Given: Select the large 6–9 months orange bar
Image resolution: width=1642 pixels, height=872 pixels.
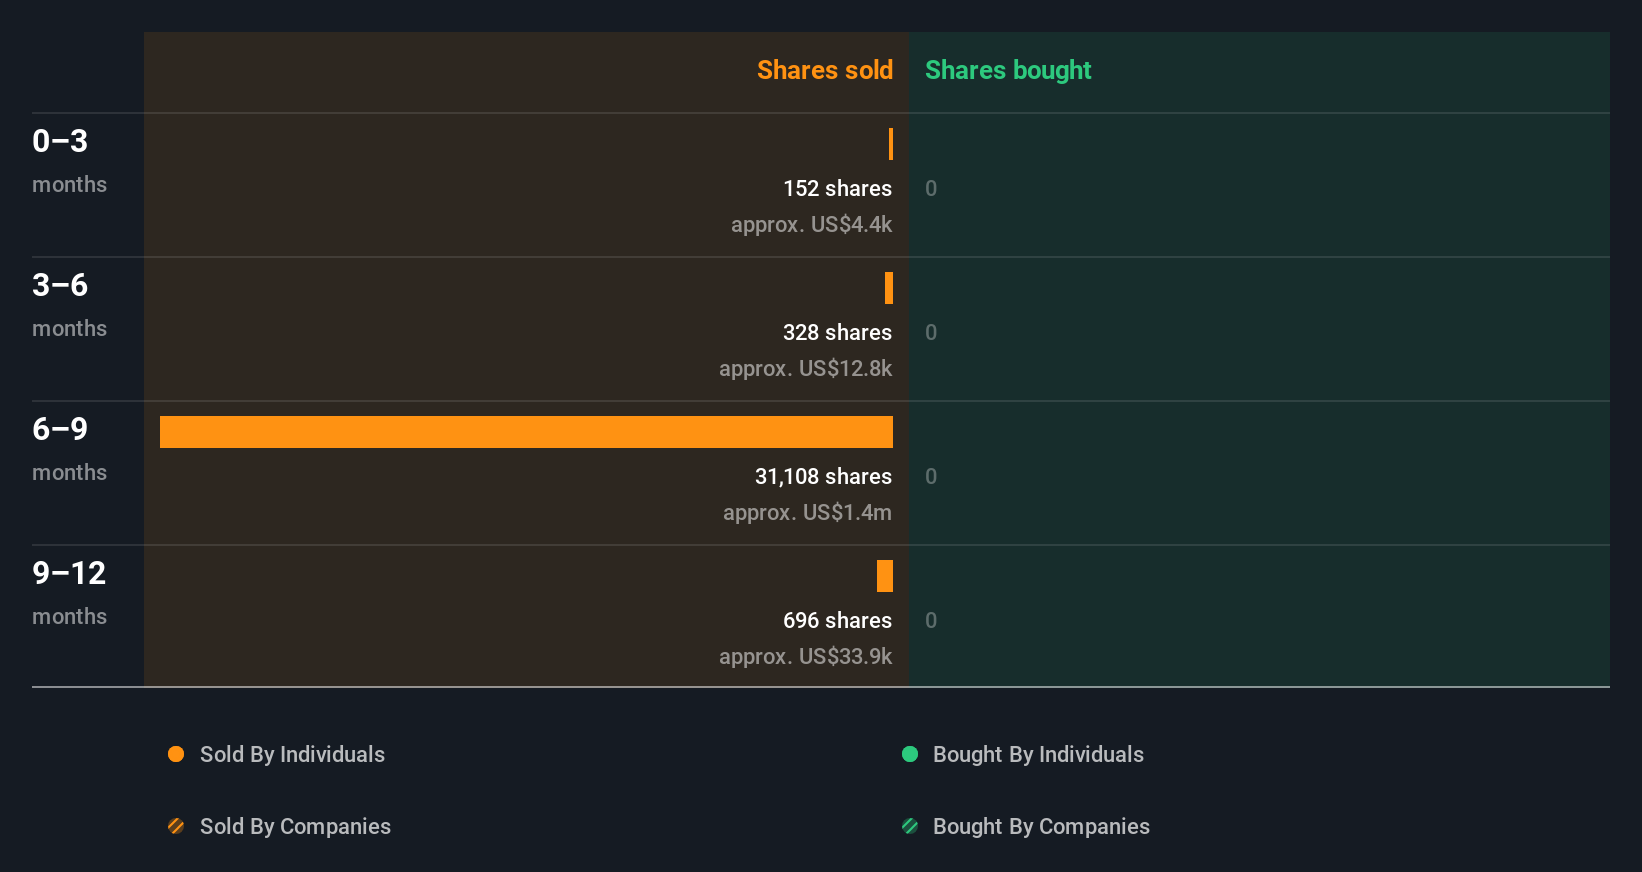Looking at the screenshot, I should pos(526,432).
